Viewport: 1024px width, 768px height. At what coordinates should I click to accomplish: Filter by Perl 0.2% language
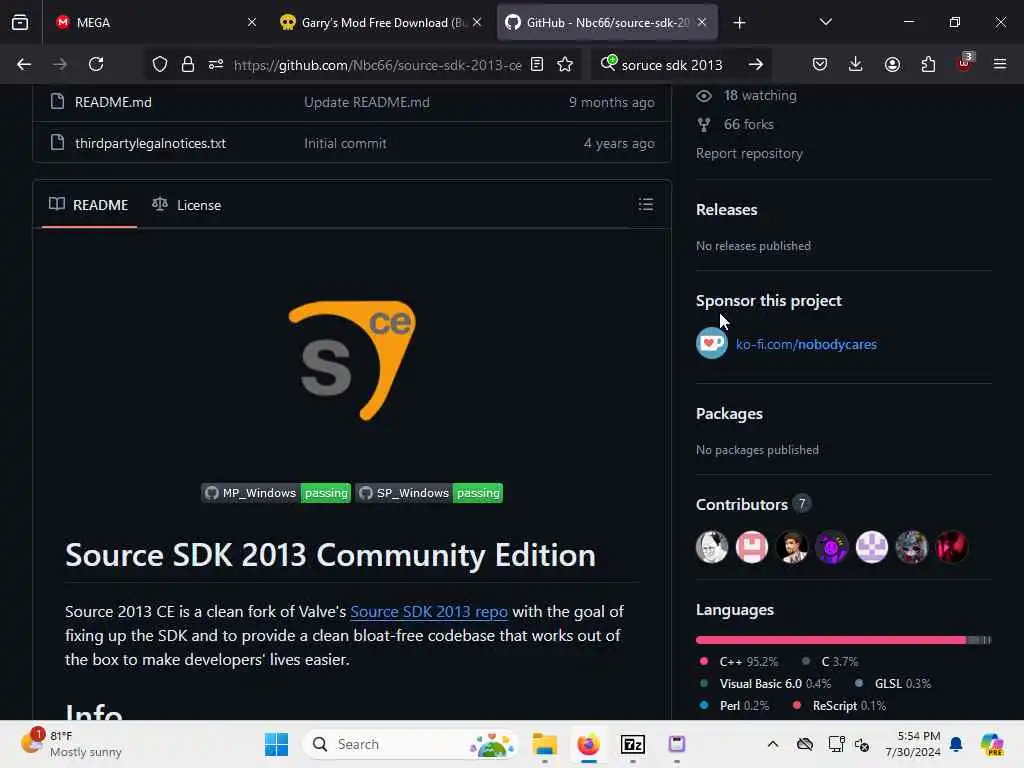point(734,706)
